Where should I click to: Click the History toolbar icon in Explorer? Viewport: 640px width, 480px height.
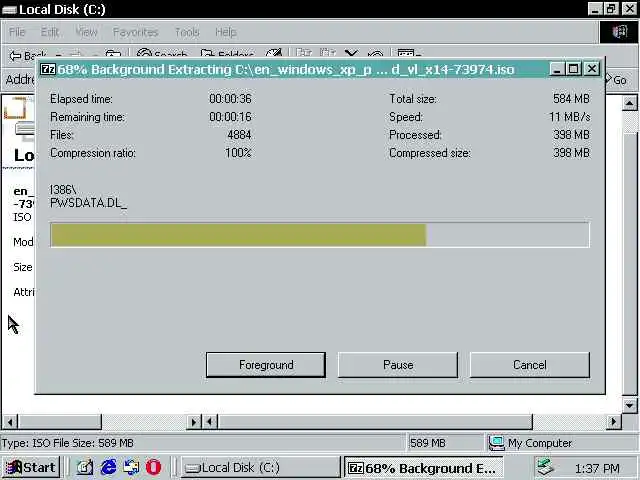[273, 54]
